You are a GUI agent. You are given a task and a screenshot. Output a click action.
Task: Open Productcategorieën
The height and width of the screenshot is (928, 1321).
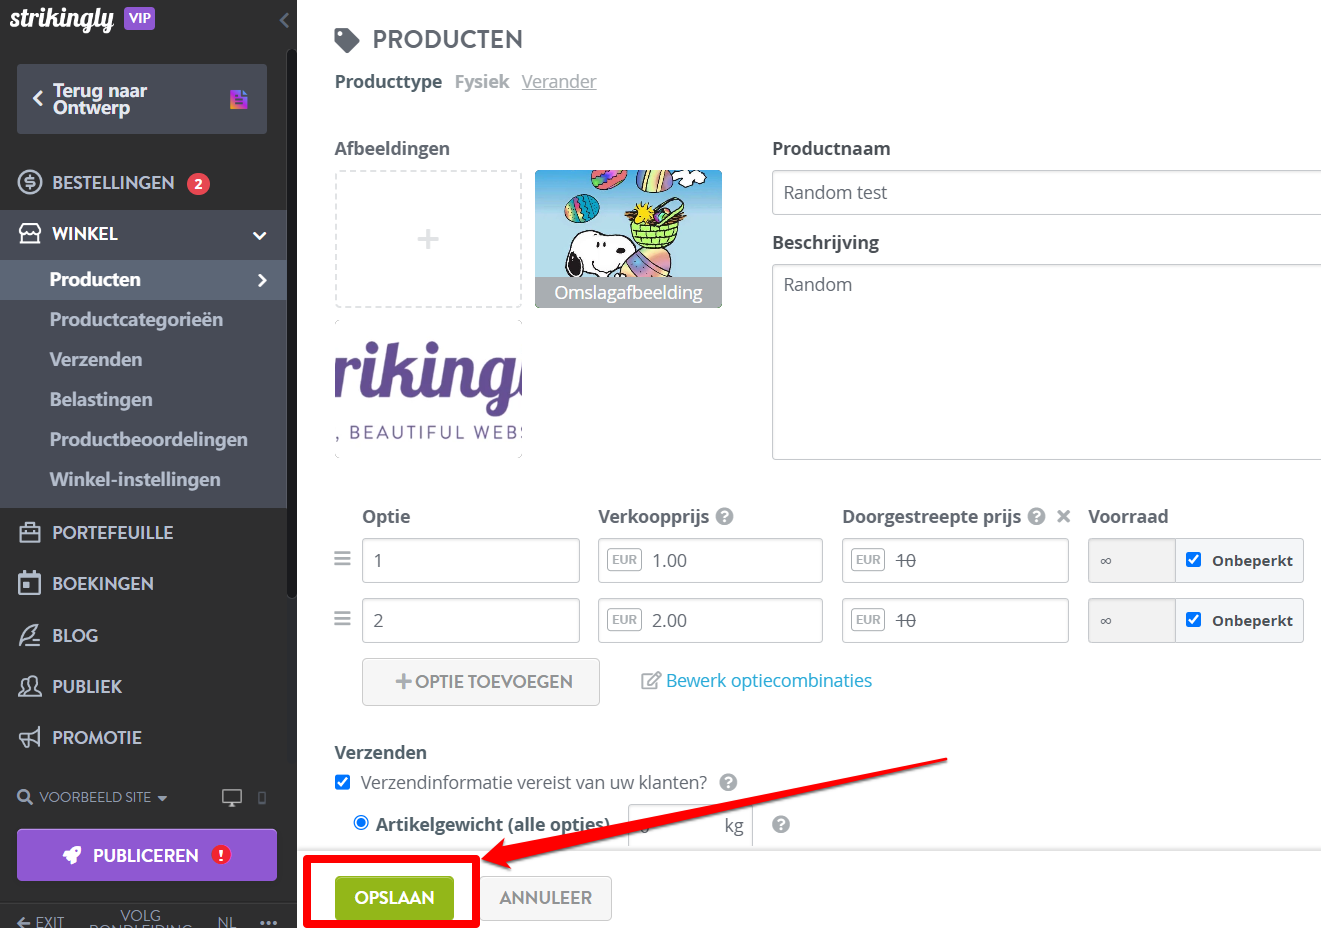coord(136,320)
